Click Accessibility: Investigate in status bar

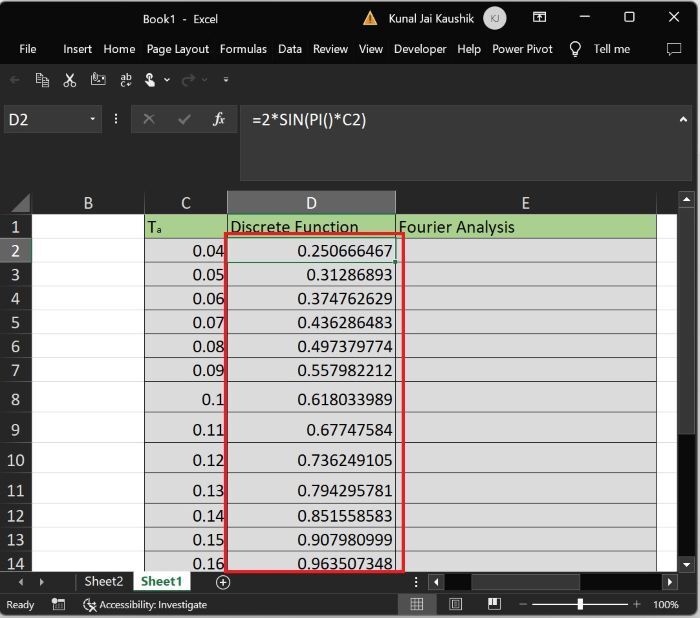(x=145, y=604)
